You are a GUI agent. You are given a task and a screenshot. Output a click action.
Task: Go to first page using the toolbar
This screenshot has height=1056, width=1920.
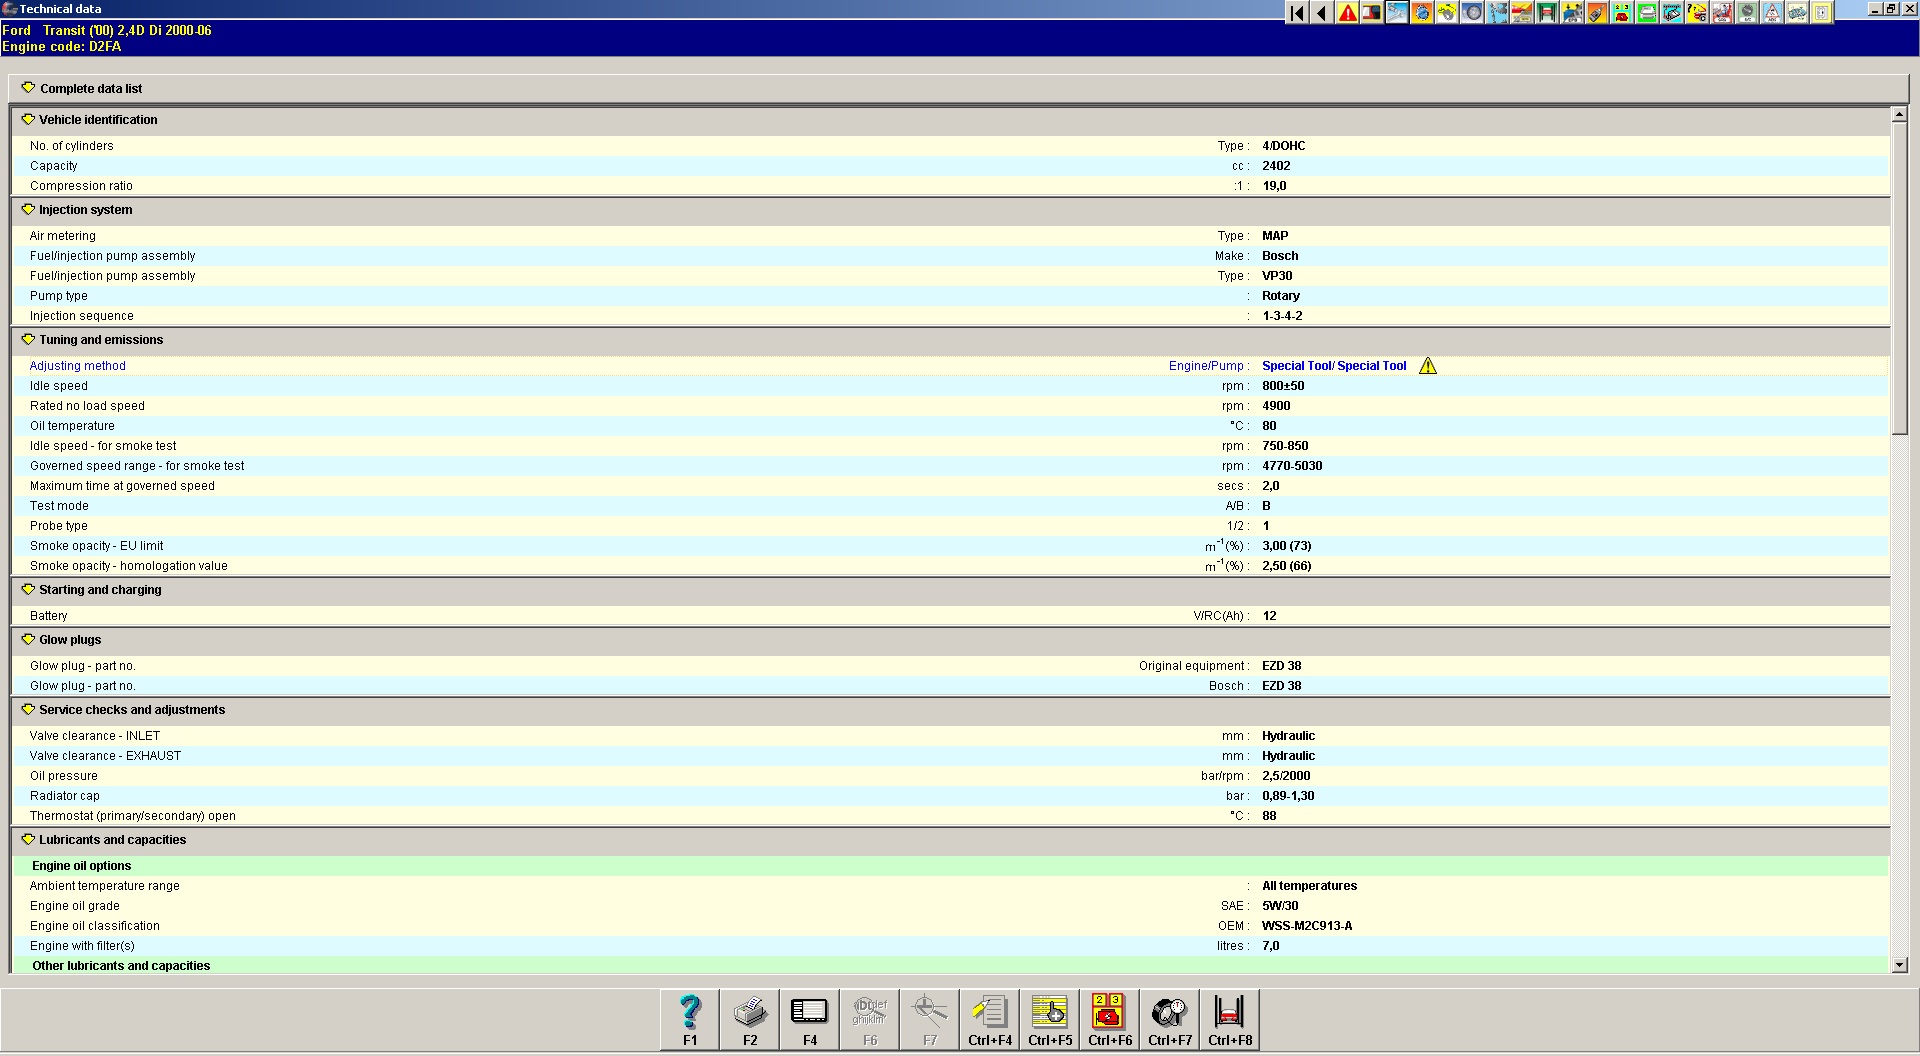tap(1297, 13)
